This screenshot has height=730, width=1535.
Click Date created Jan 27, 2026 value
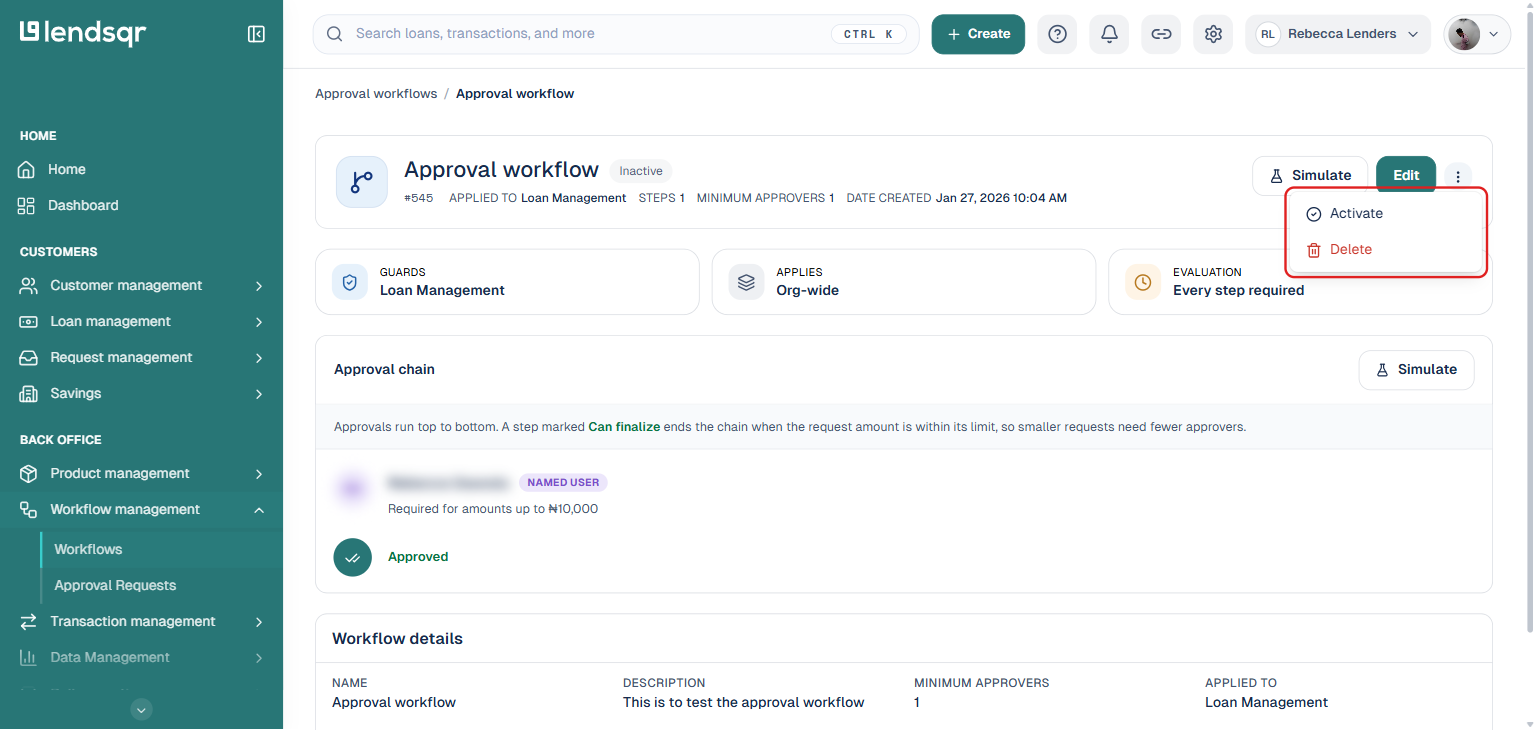[1001, 198]
